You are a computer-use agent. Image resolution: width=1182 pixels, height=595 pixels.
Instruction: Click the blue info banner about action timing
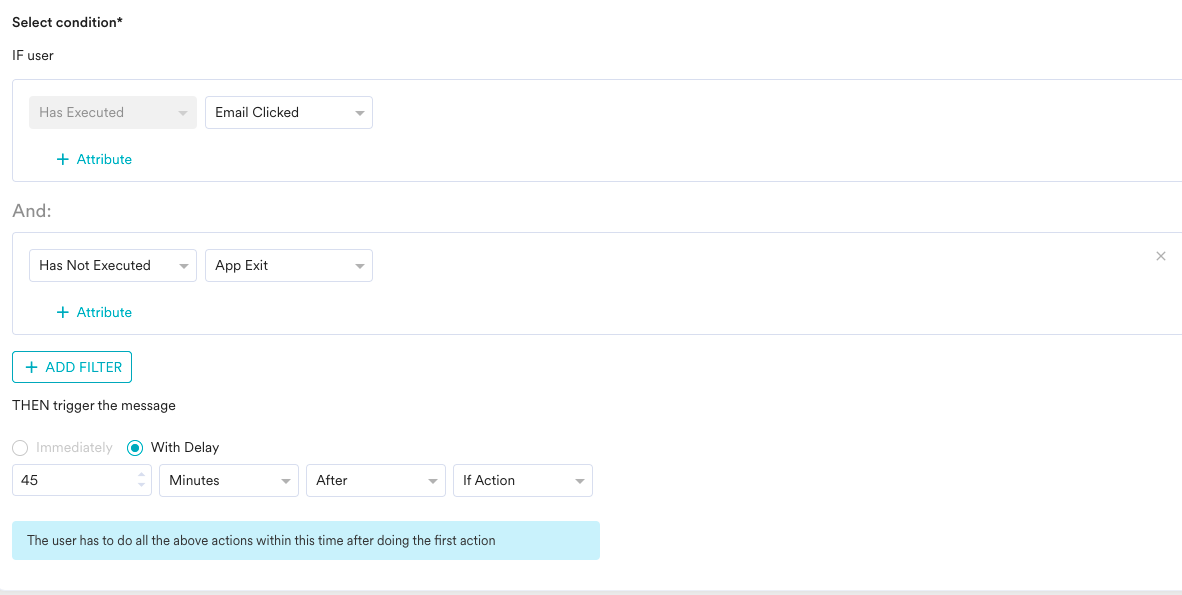[x=306, y=541]
